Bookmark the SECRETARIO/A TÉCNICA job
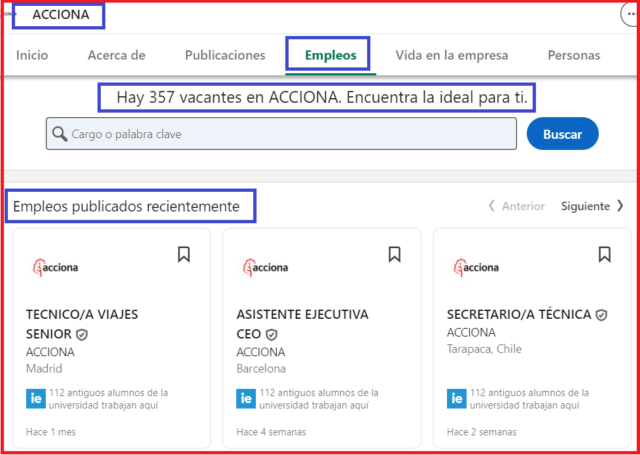Image resolution: width=640 pixels, height=455 pixels. tap(604, 255)
